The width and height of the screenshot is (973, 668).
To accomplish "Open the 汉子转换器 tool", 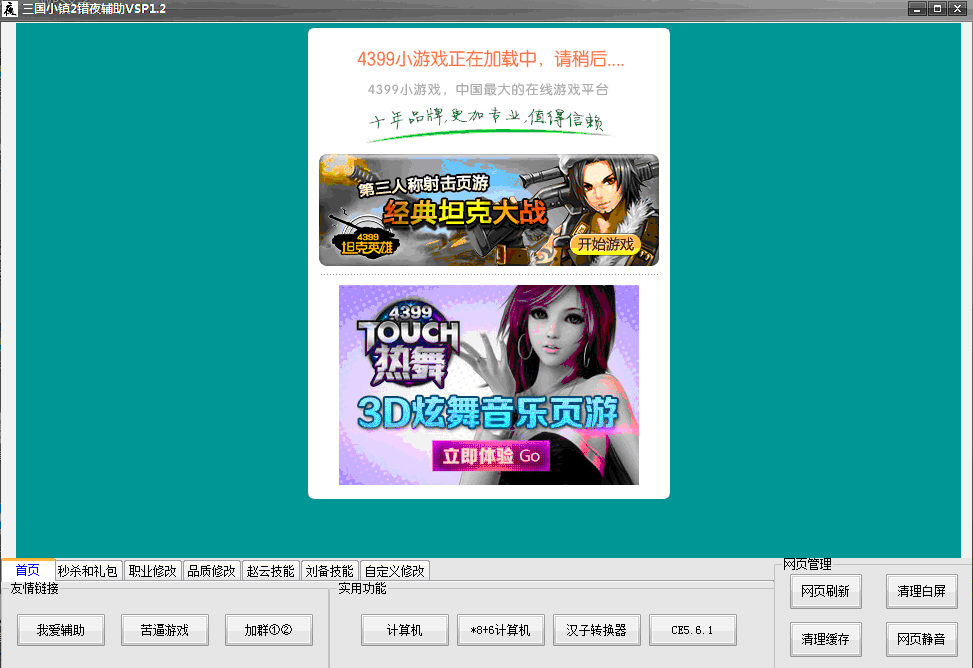I will pyautogui.click(x=596, y=630).
